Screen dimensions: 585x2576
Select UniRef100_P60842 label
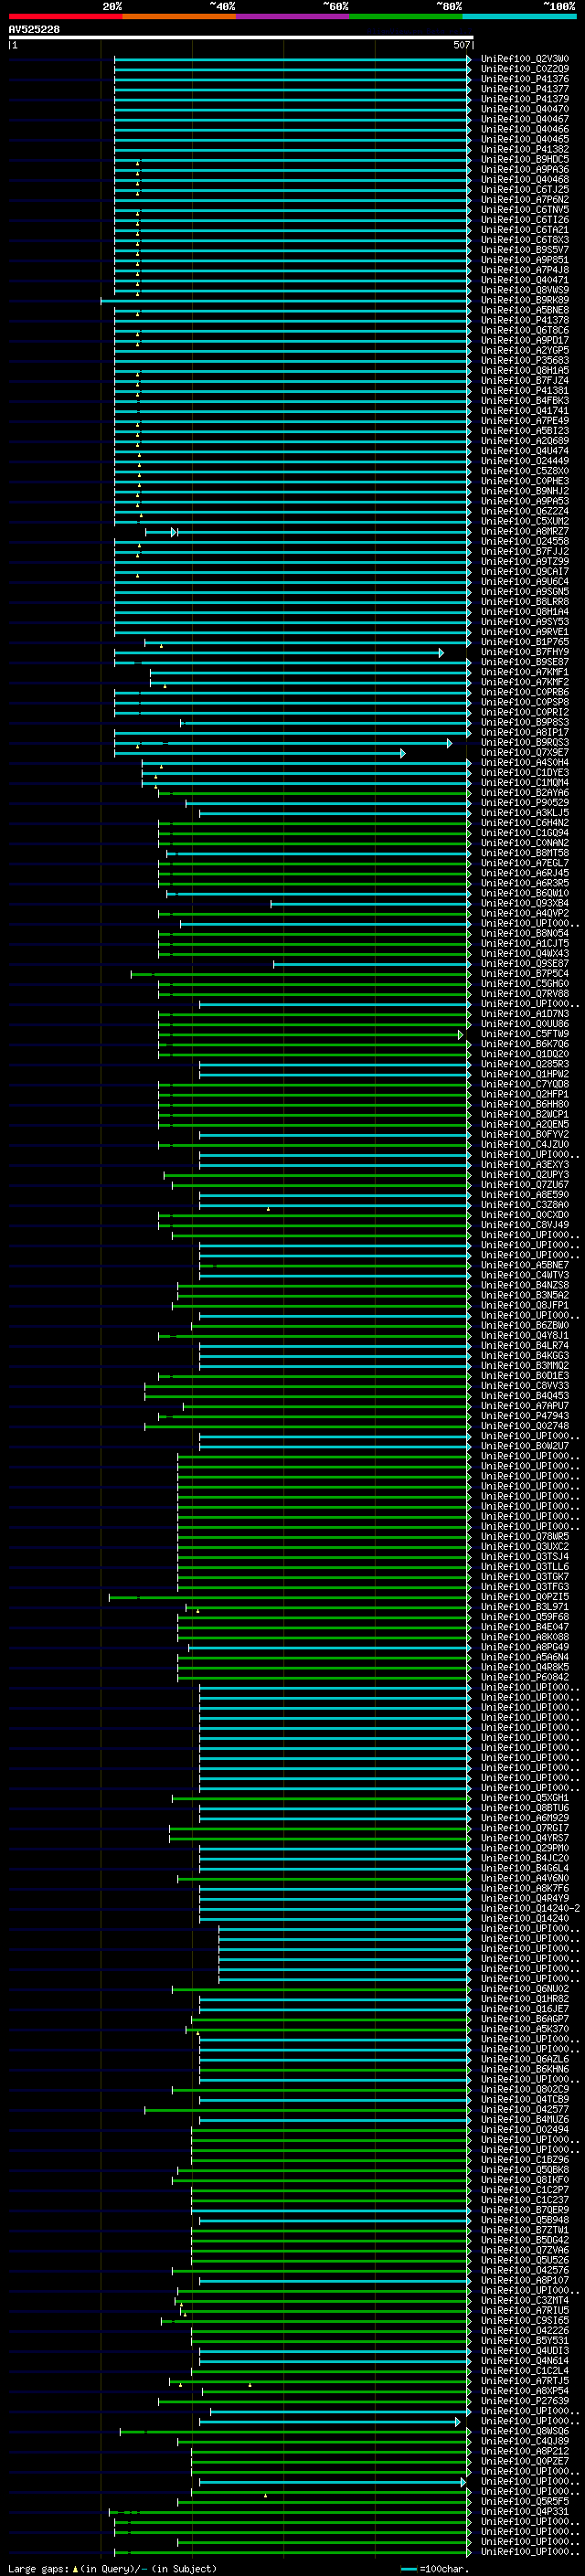pos(525,1677)
